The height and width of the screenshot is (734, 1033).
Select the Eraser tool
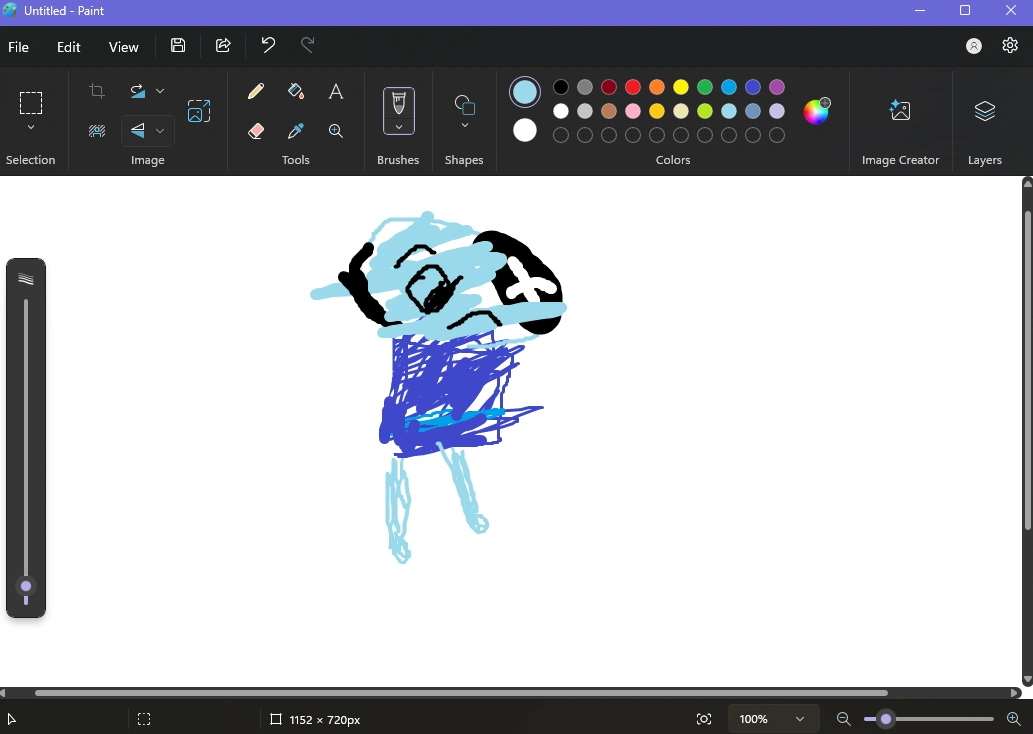(x=256, y=130)
